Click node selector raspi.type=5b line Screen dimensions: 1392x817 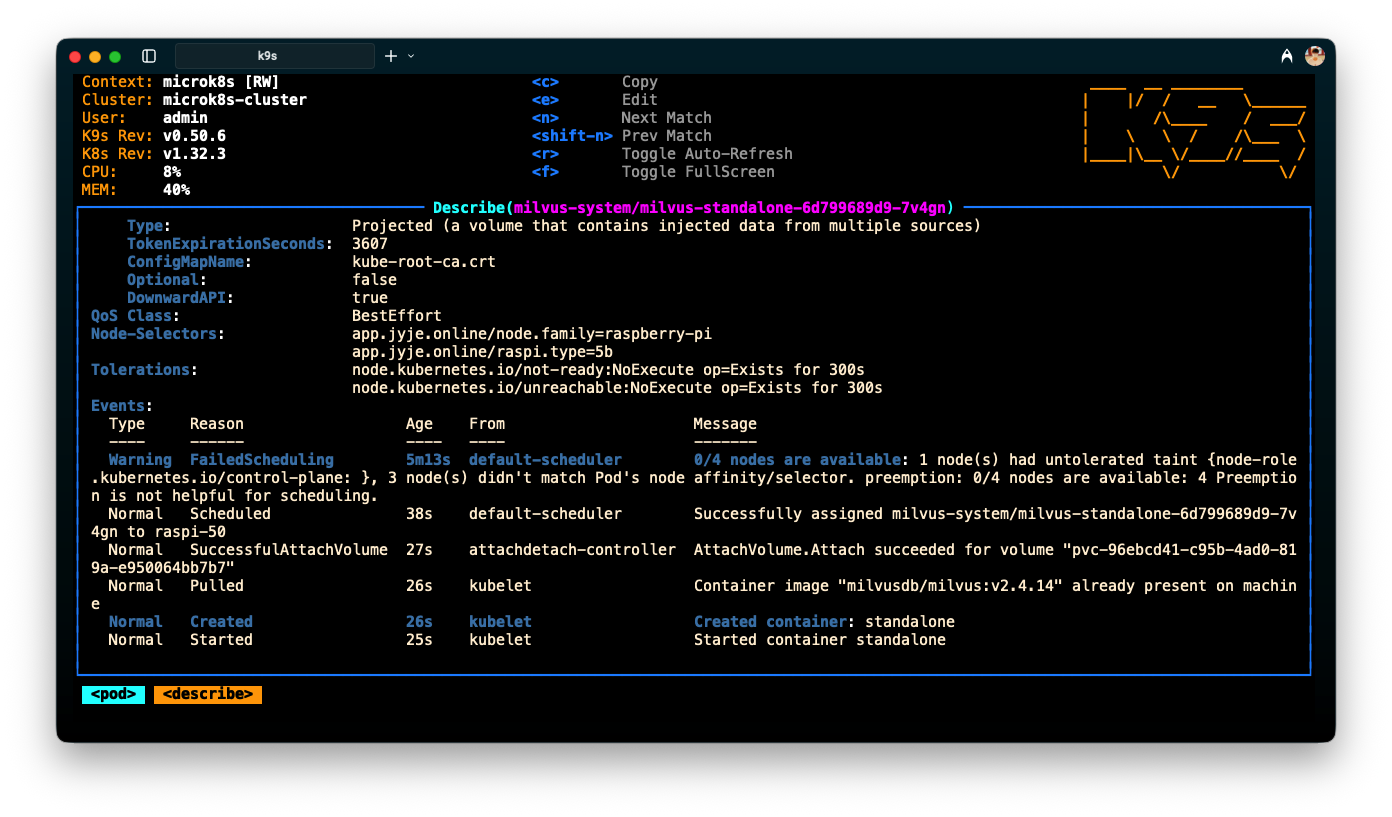483,352
